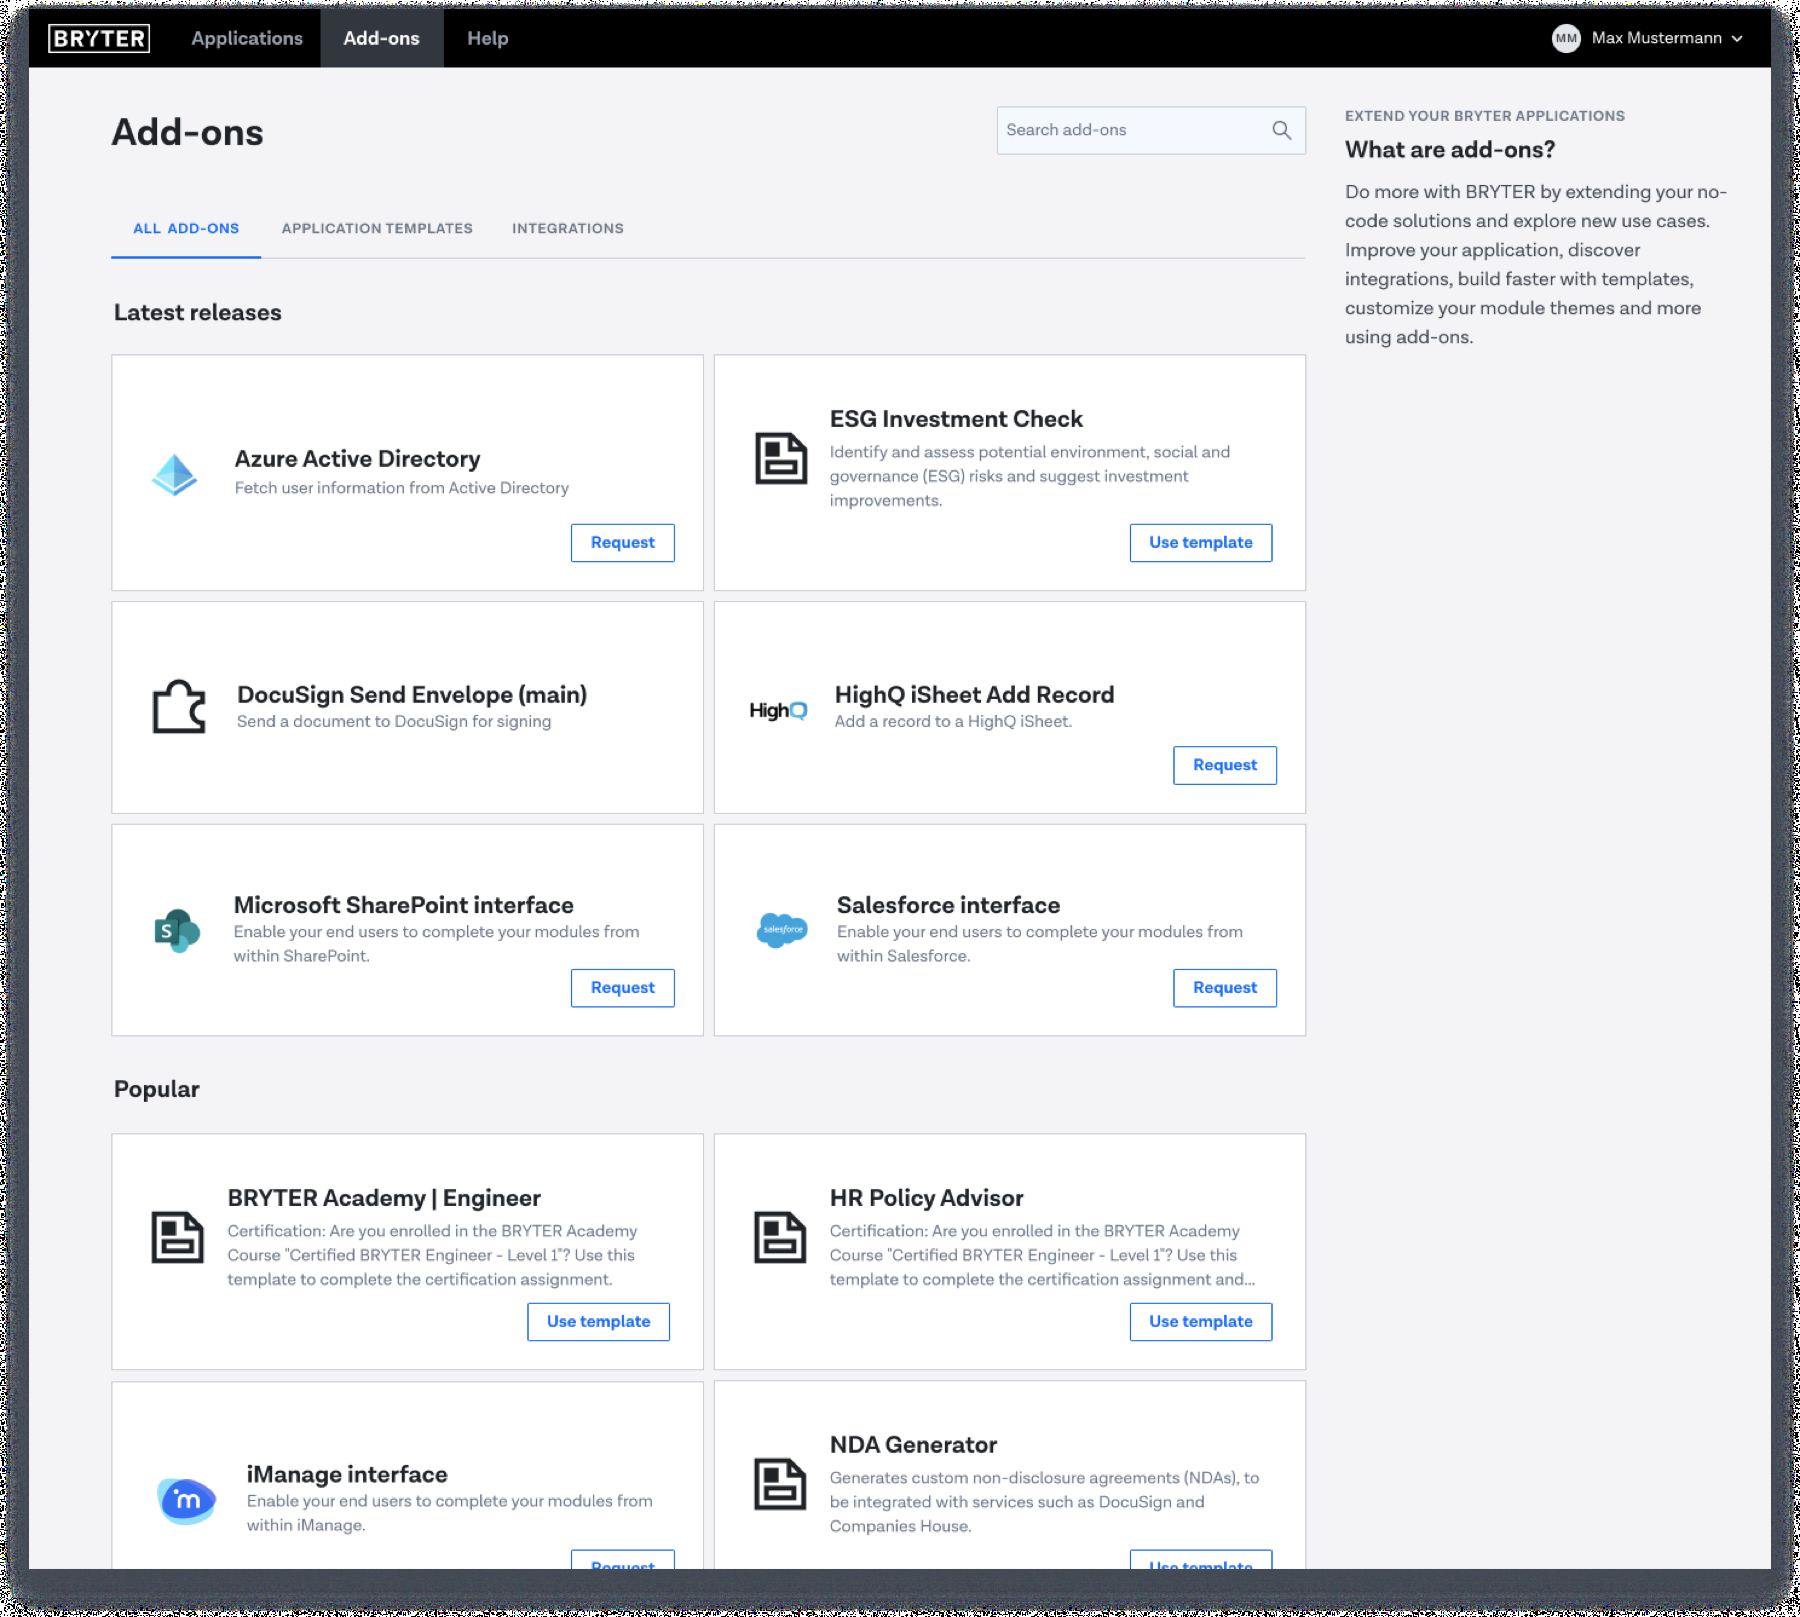Click the MM user avatar

coord(1565,38)
